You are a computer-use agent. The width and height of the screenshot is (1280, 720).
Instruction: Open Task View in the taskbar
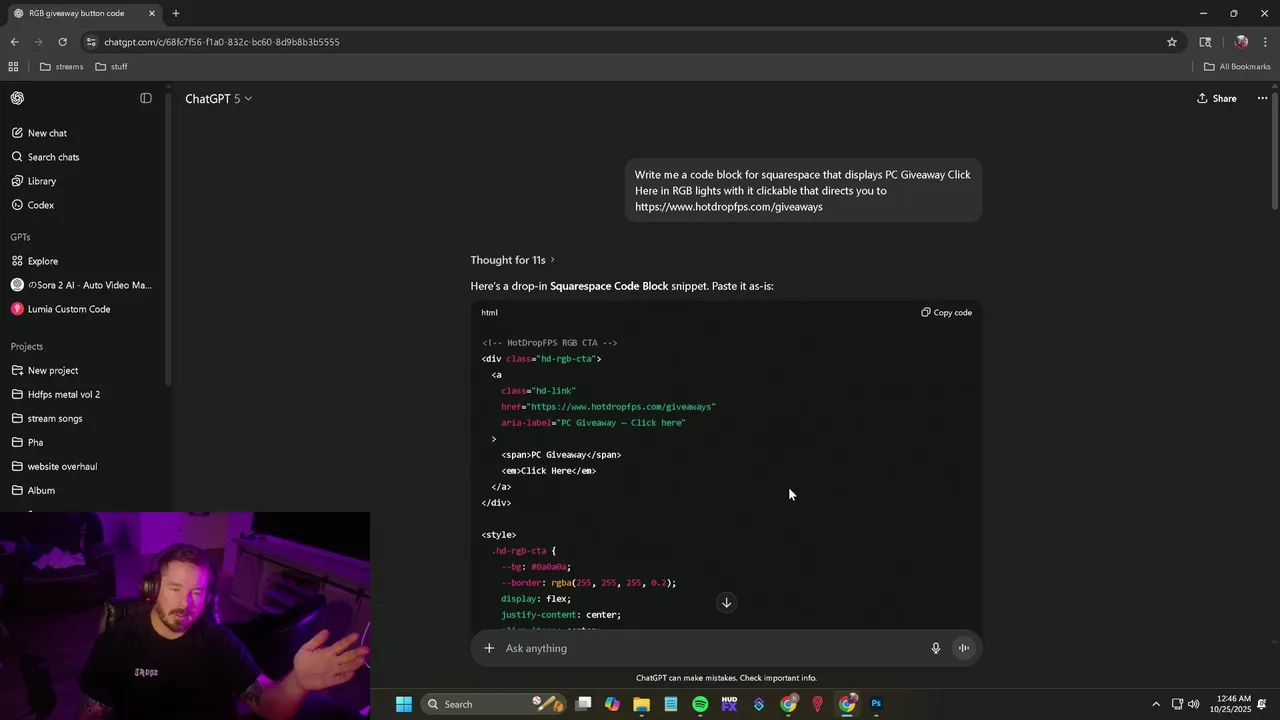point(583,704)
